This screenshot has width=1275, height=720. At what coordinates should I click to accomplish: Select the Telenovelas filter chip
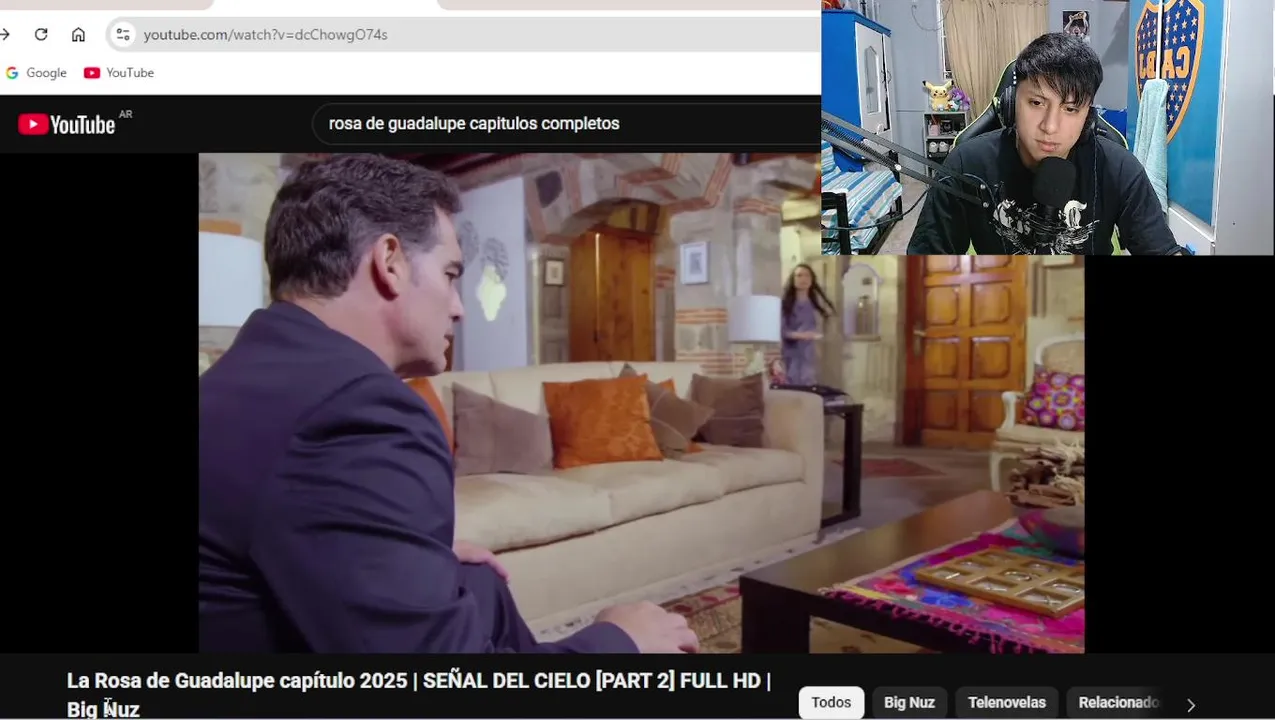(x=1006, y=702)
